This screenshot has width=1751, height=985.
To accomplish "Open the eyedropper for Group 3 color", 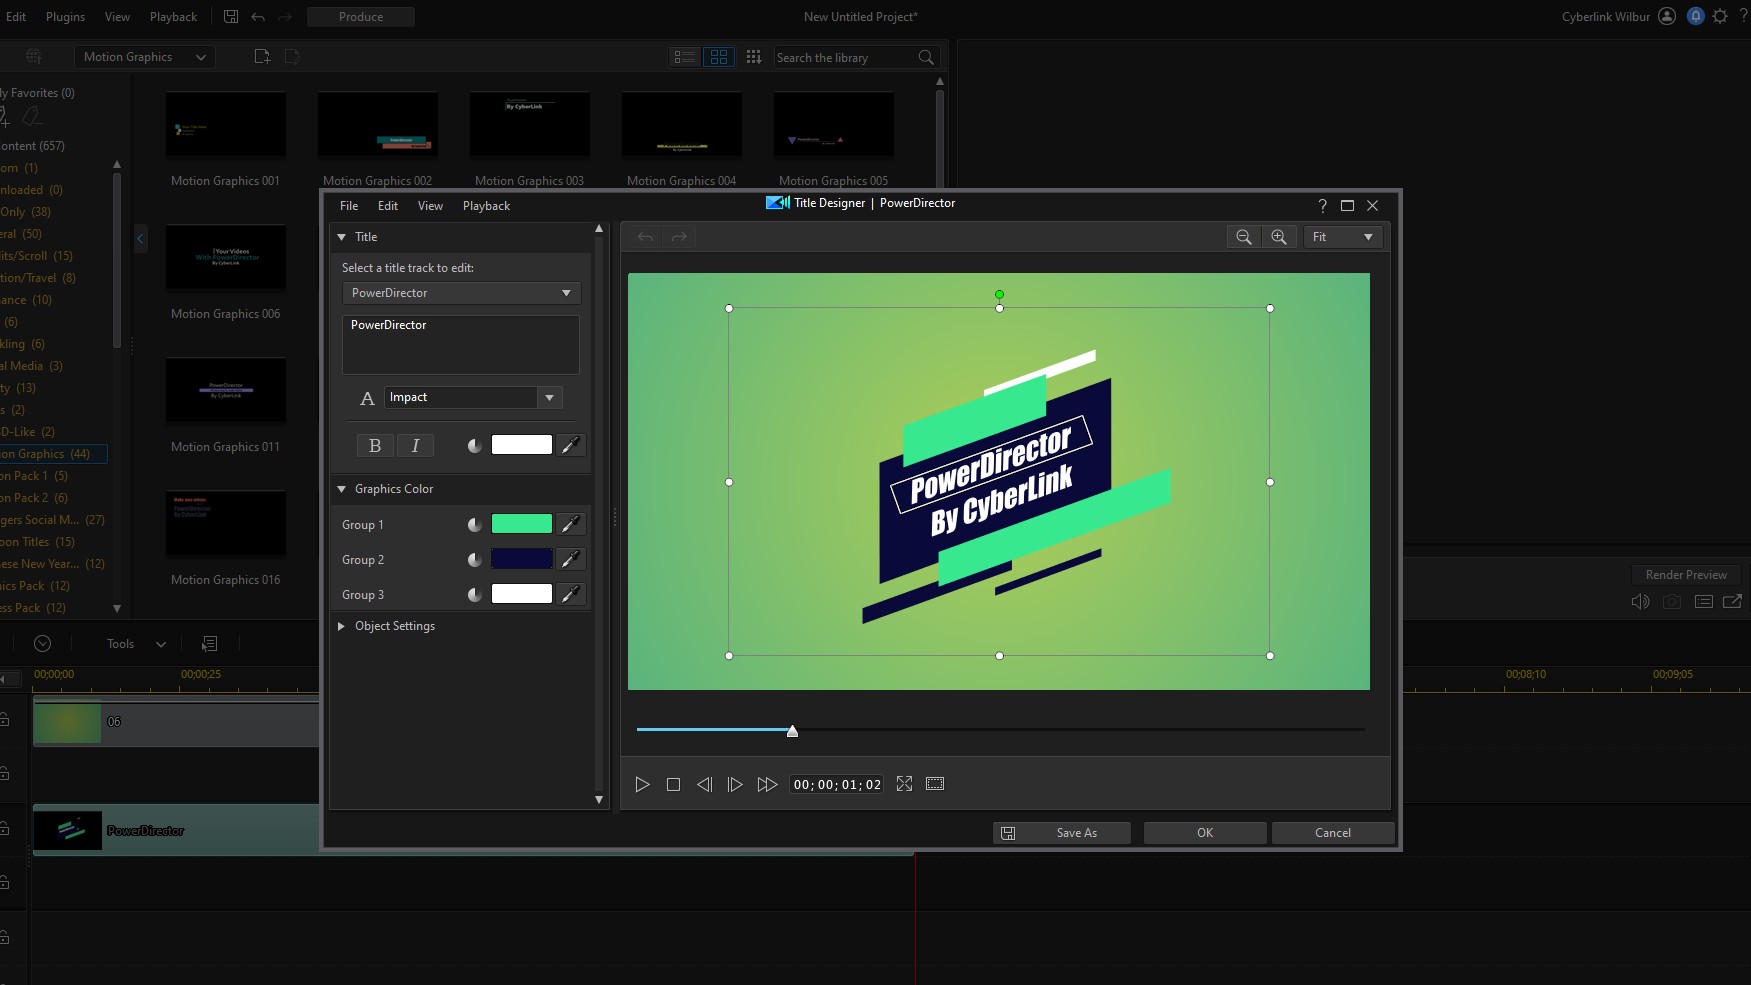I will pyautogui.click(x=571, y=594).
